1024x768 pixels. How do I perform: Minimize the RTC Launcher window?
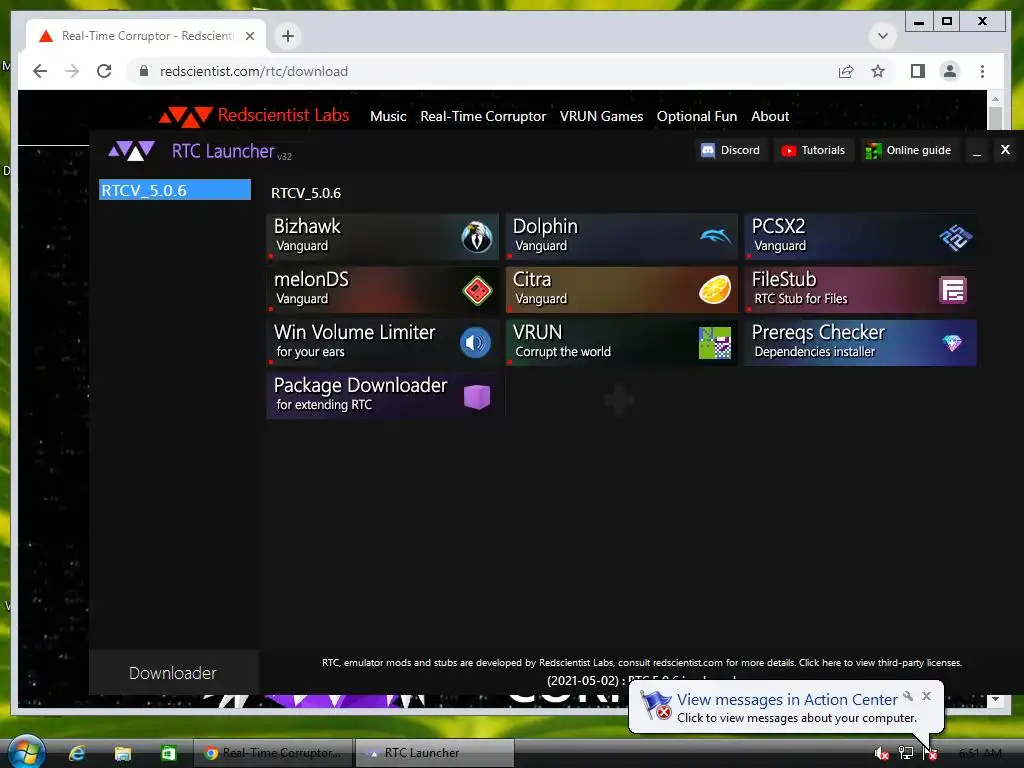(x=977, y=151)
